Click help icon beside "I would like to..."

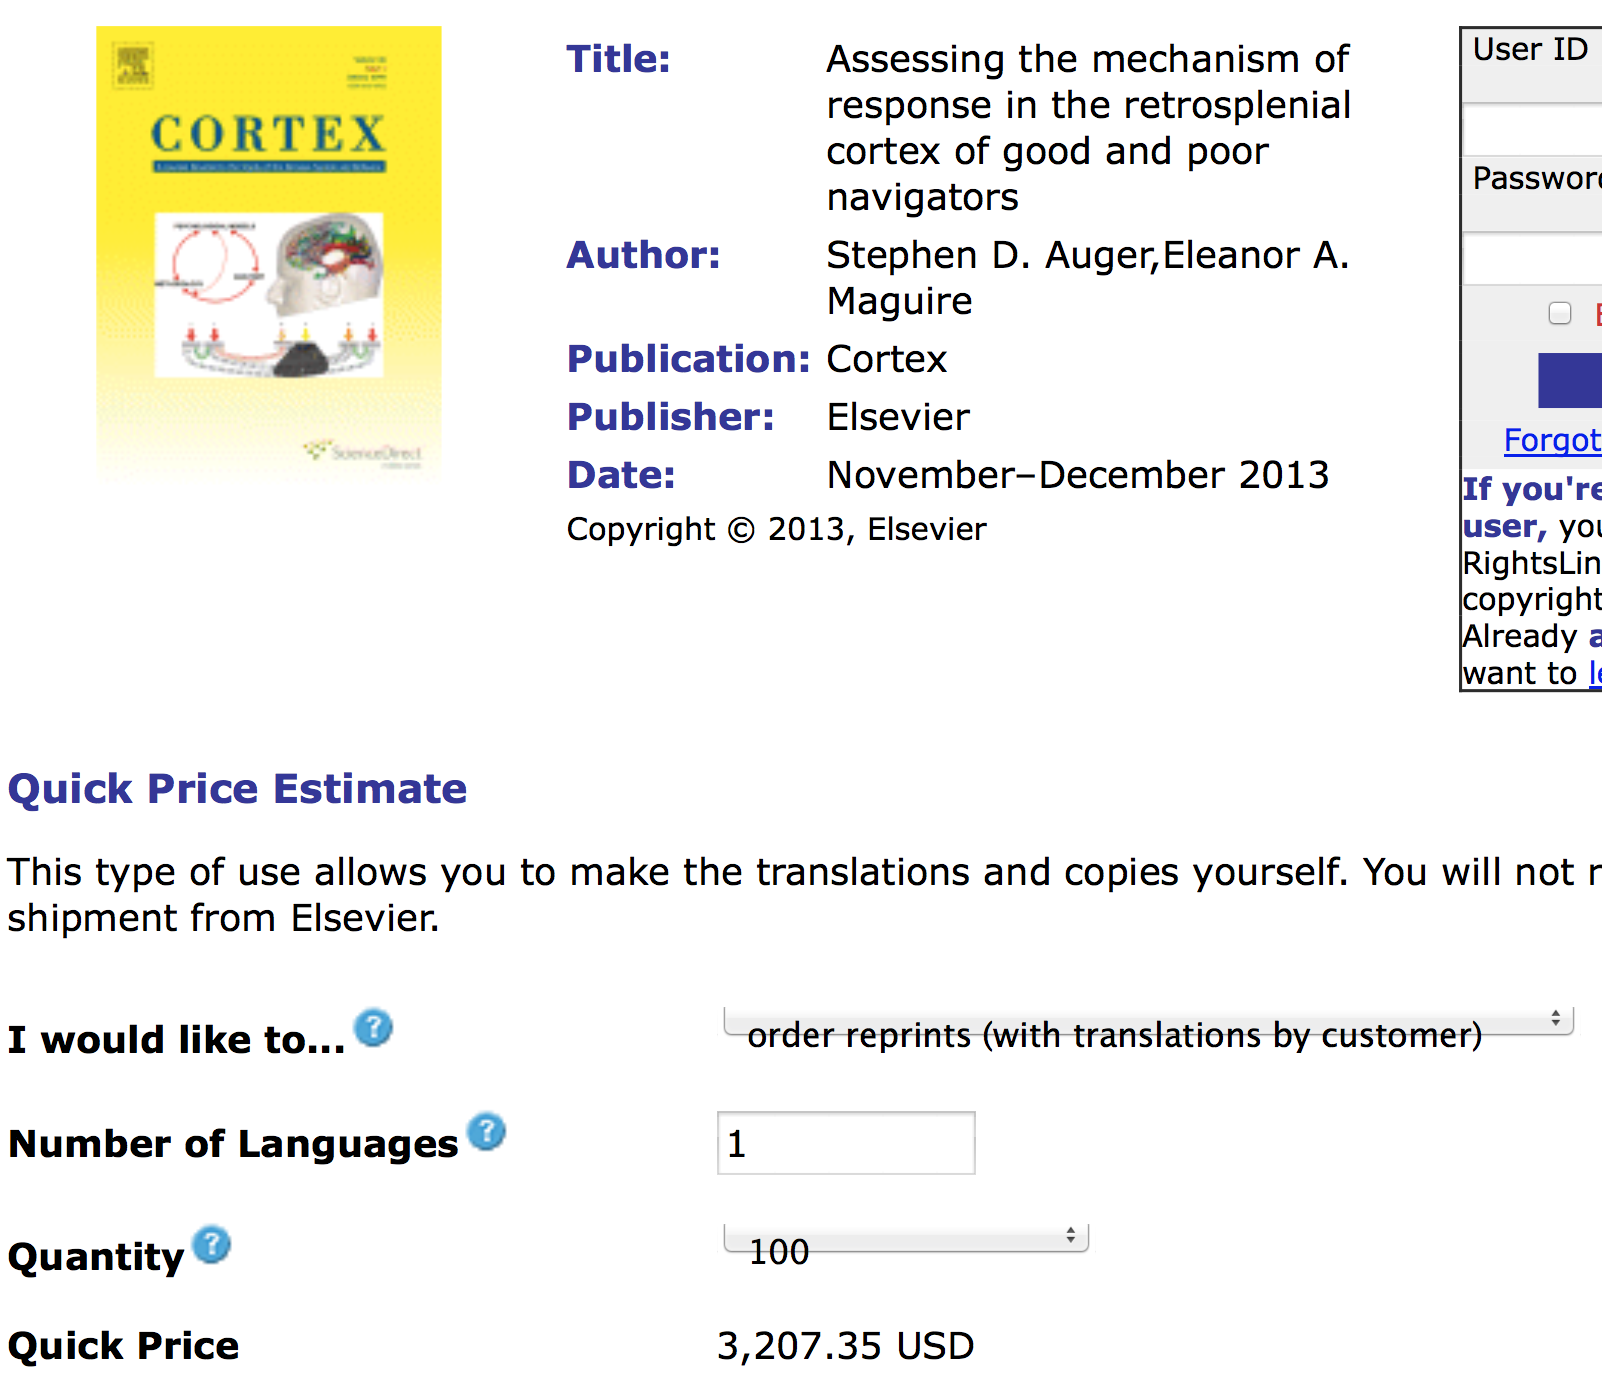pyautogui.click(x=374, y=1028)
